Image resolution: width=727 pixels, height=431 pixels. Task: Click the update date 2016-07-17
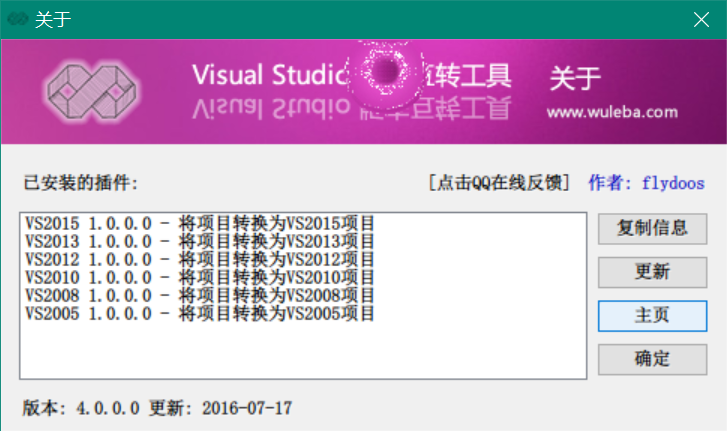pyautogui.click(x=247, y=408)
